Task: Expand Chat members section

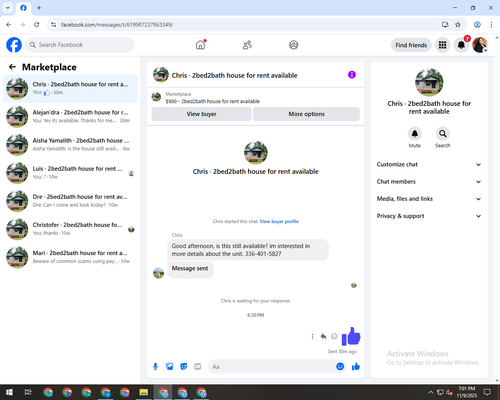Action: (x=429, y=182)
